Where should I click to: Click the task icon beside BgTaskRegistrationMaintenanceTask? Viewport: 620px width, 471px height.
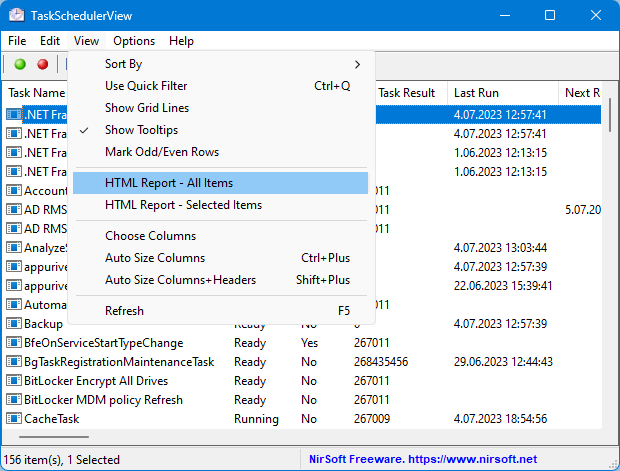click(14, 361)
